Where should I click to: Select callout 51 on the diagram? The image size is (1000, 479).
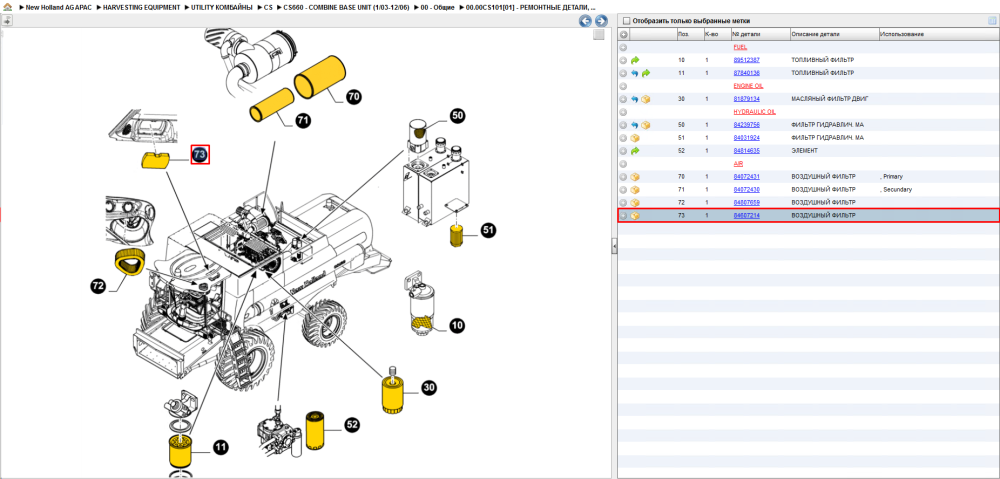[489, 230]
